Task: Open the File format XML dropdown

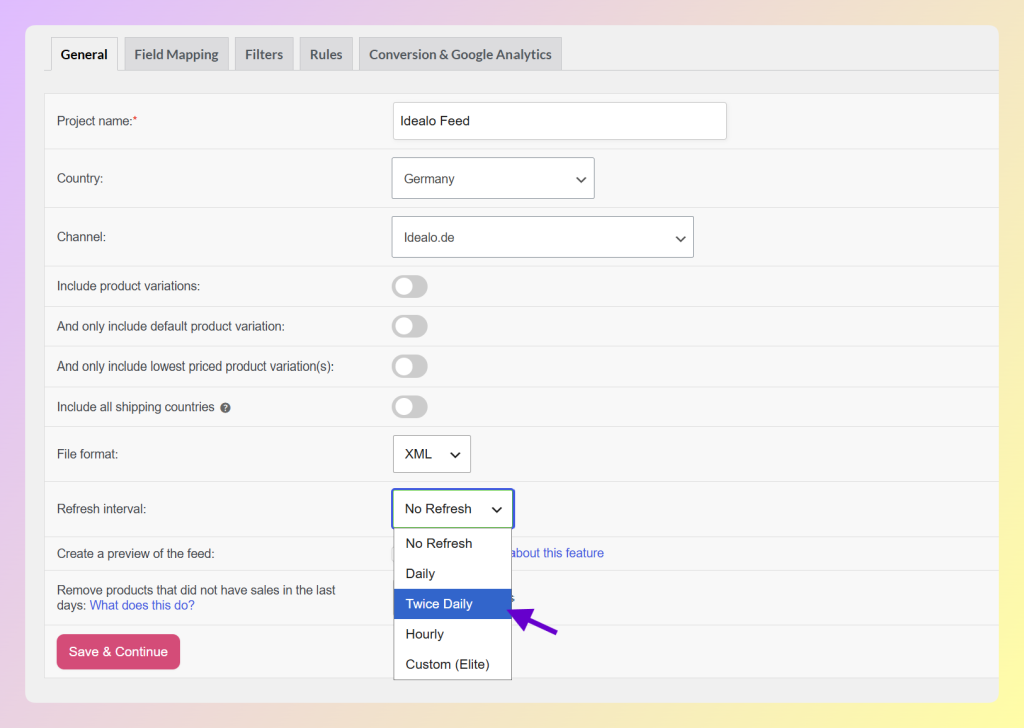Action: [x=432, y=454]
